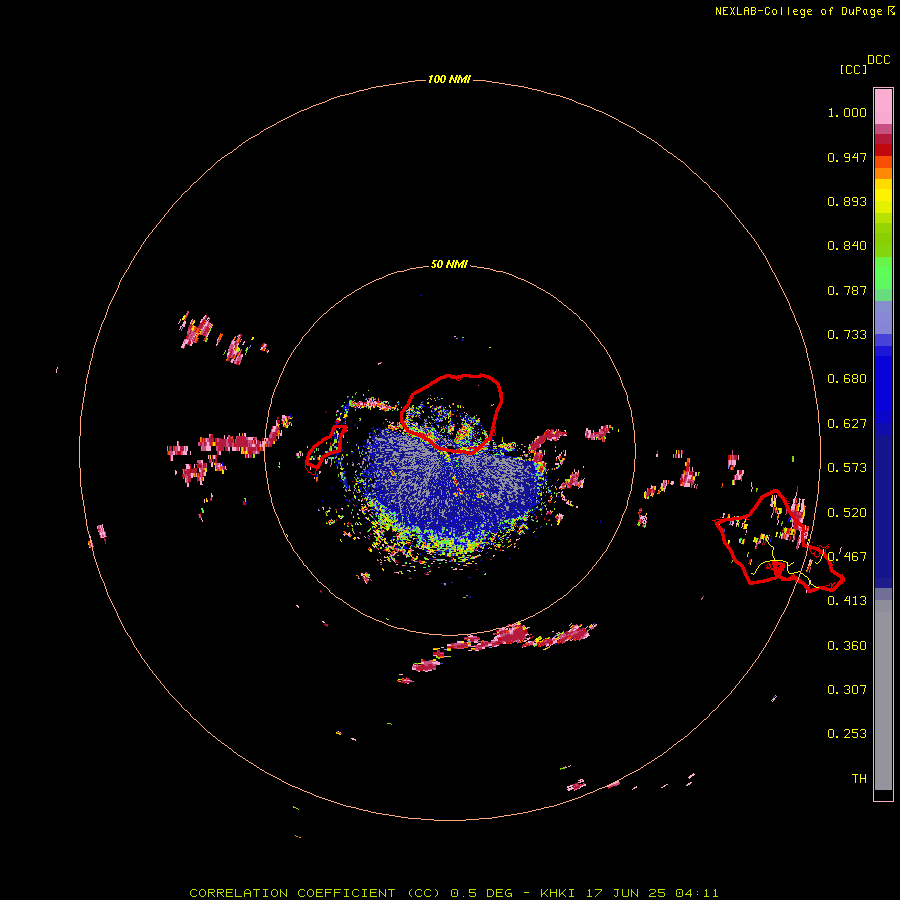
Task: Click the 0.680 legend value
Action: pos(847,379)
